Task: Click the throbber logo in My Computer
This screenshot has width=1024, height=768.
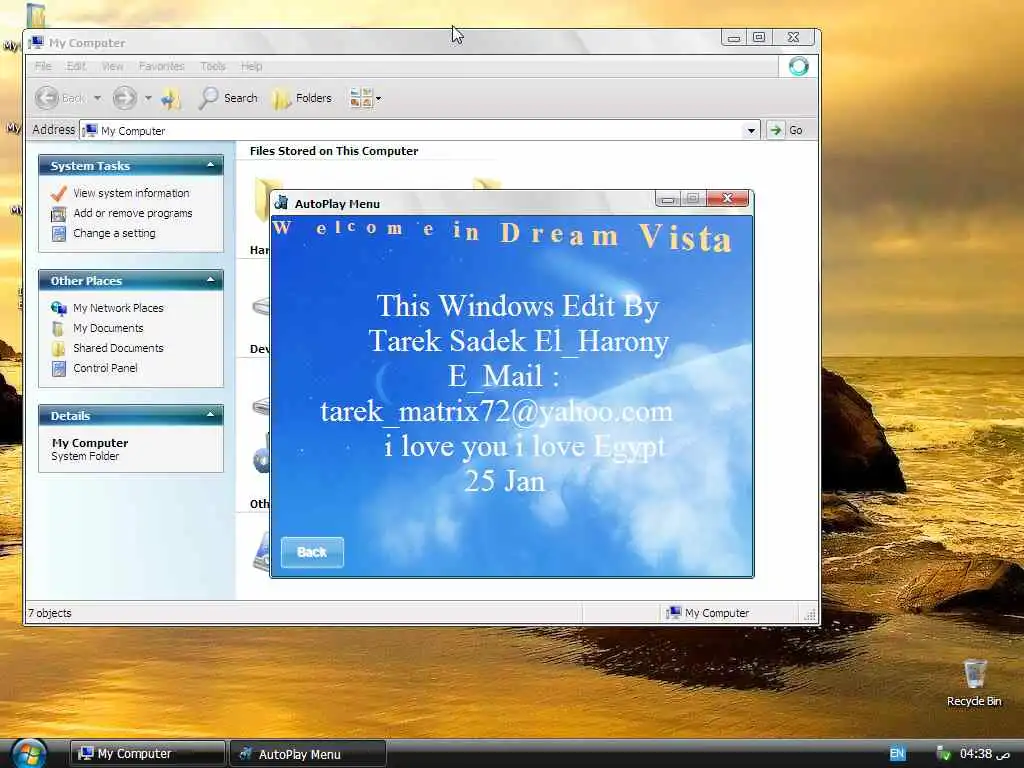Action: pos(798,66)
